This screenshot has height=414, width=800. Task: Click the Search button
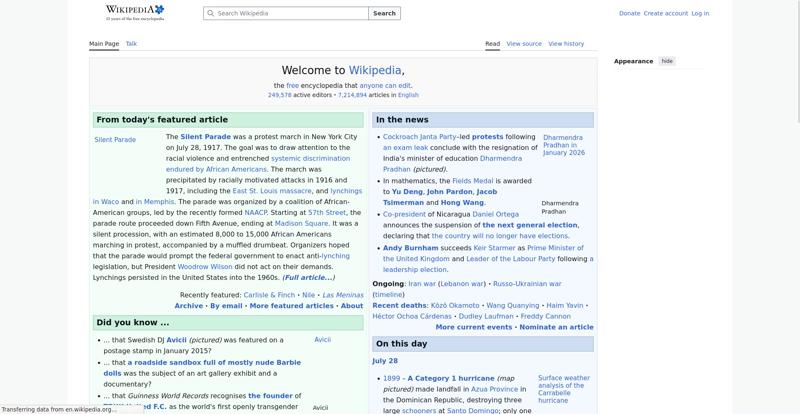tap(384, 13)
